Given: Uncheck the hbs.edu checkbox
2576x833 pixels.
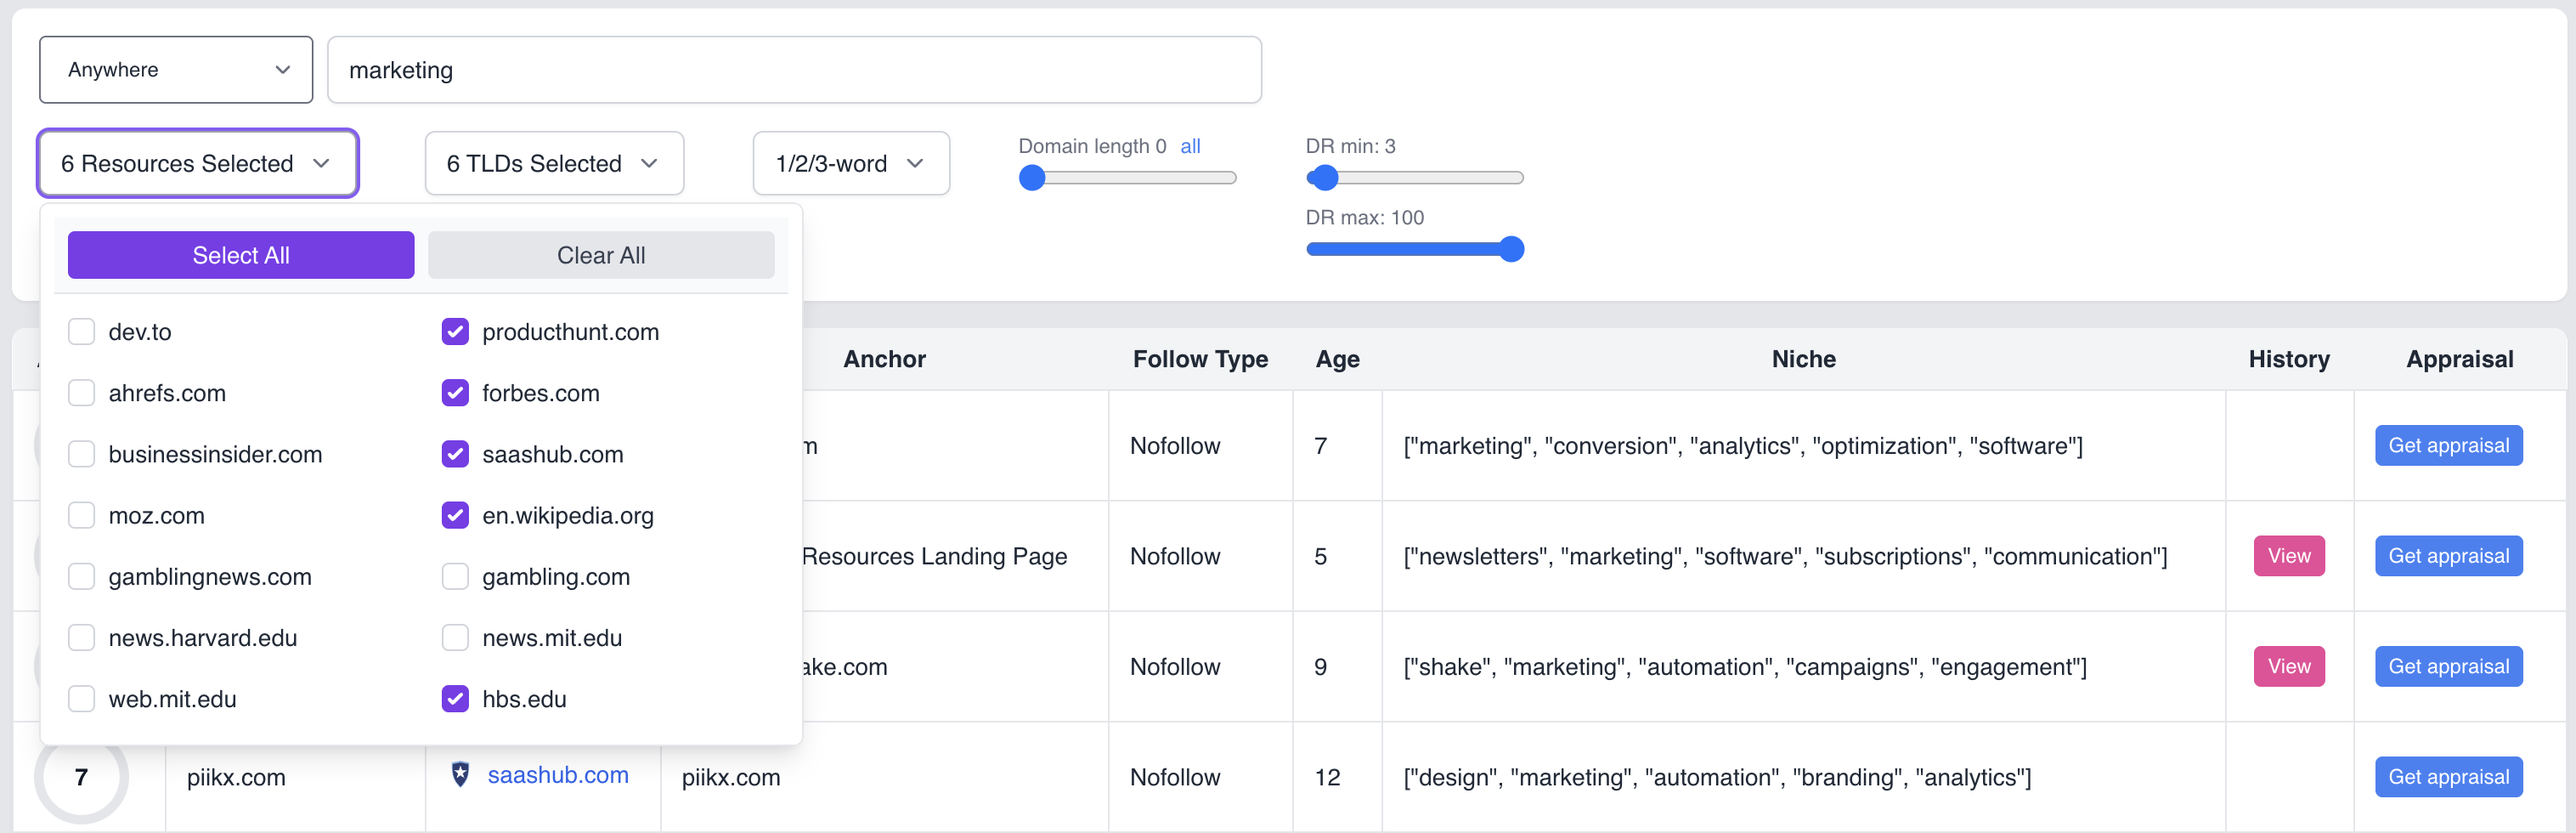Looking at the screenshot, I should 455,699.
